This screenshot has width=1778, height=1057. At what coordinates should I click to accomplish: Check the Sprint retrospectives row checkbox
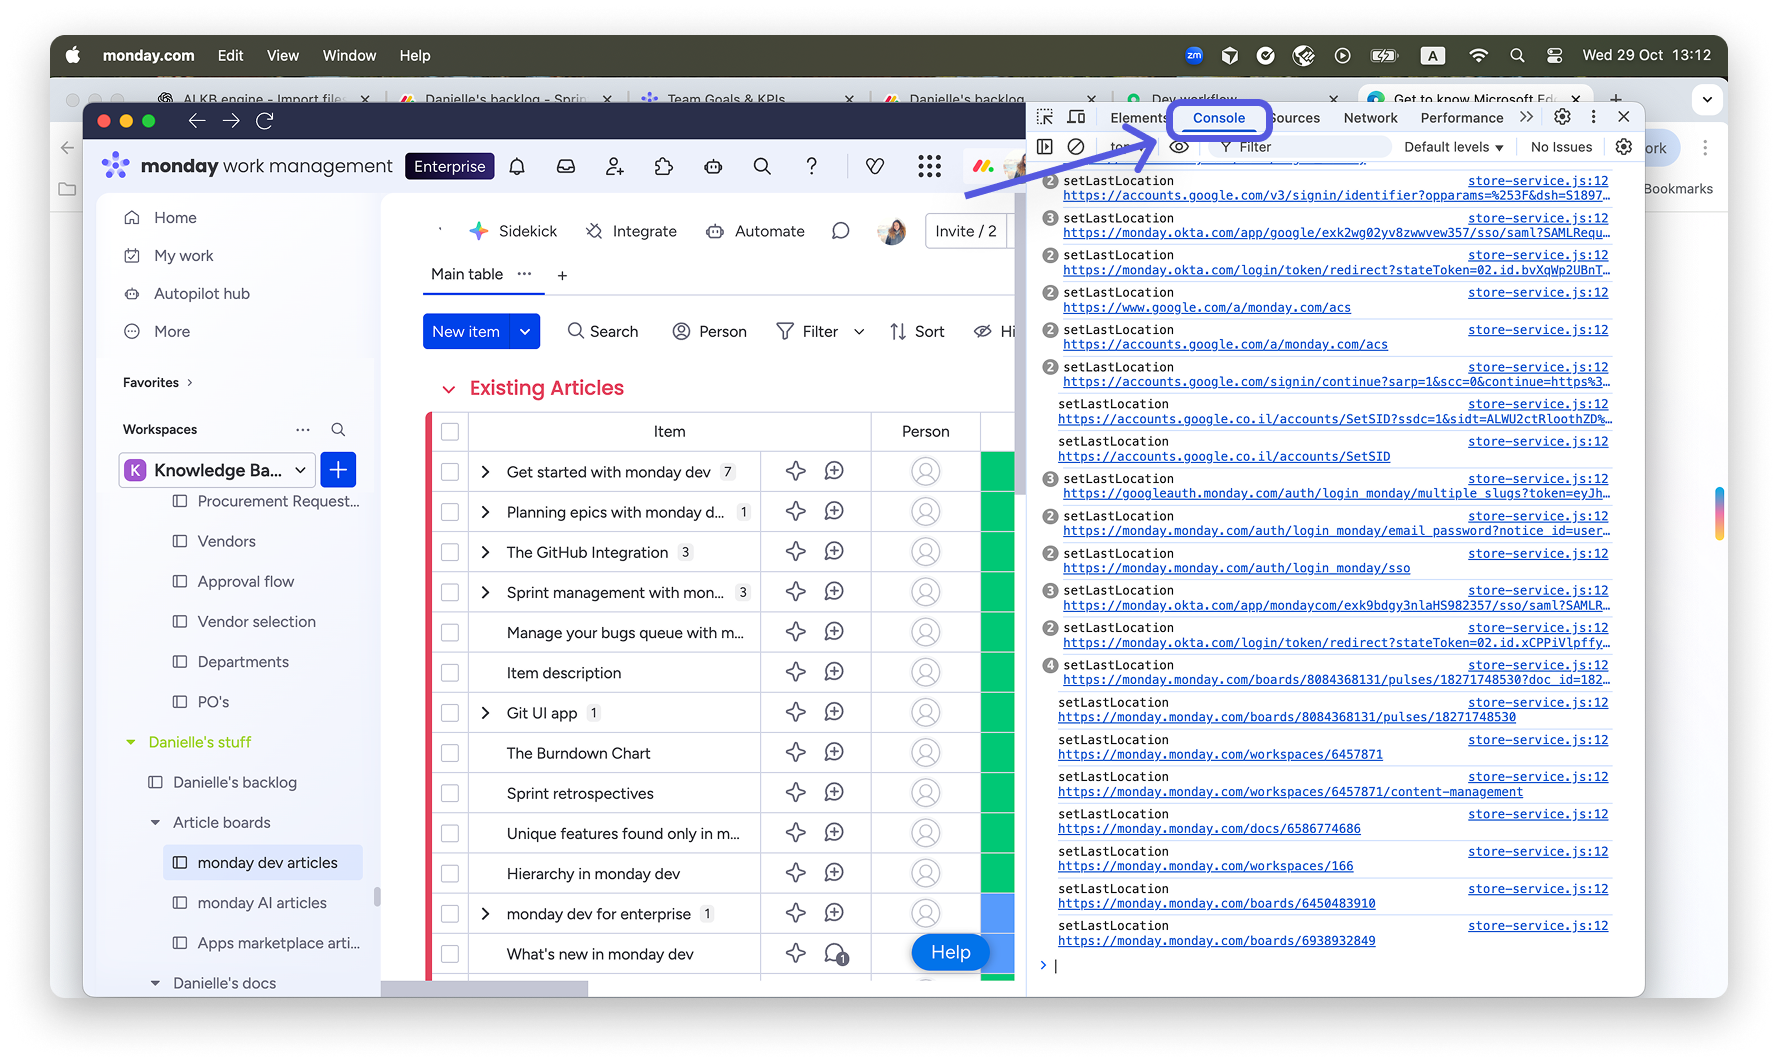450,793
